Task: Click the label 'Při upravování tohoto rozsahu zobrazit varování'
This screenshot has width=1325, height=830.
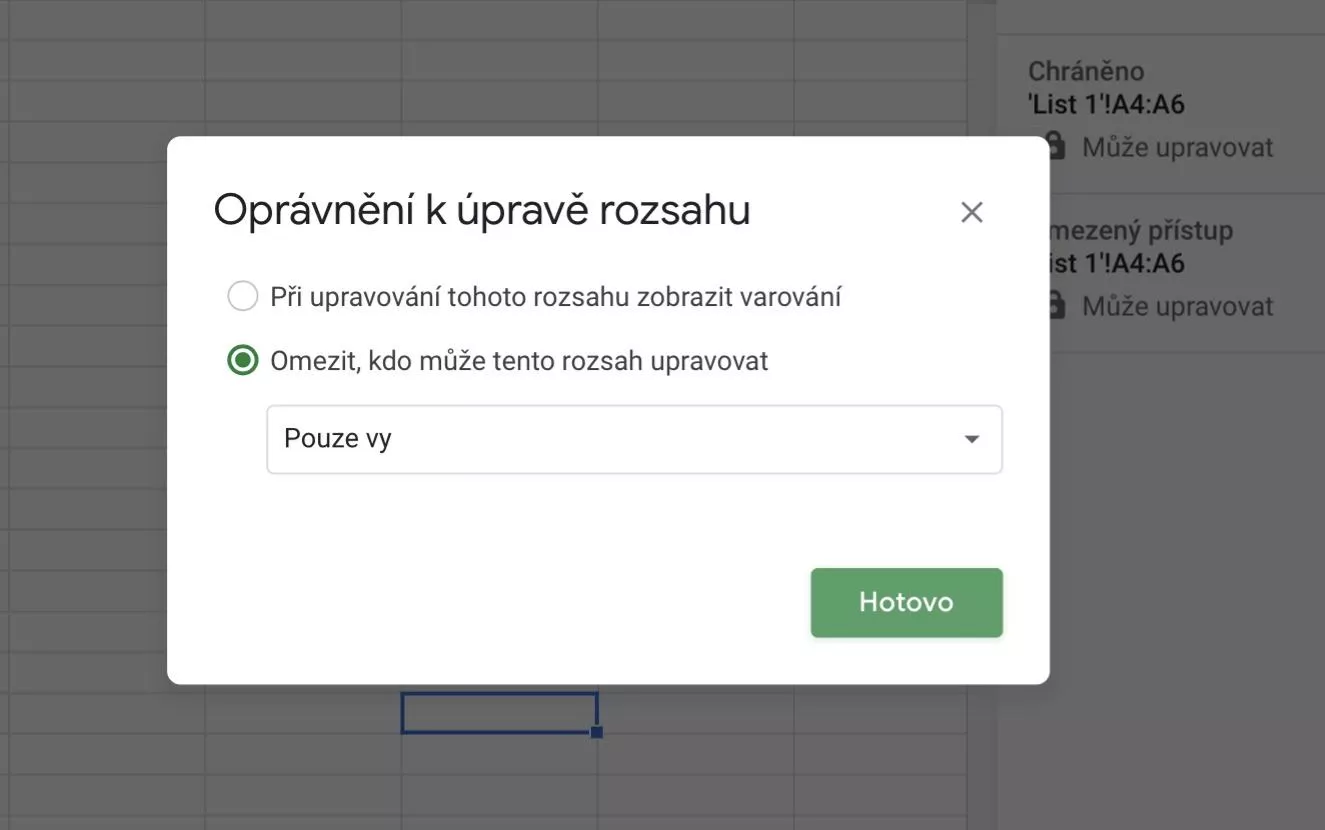Action: click(555, 297)
